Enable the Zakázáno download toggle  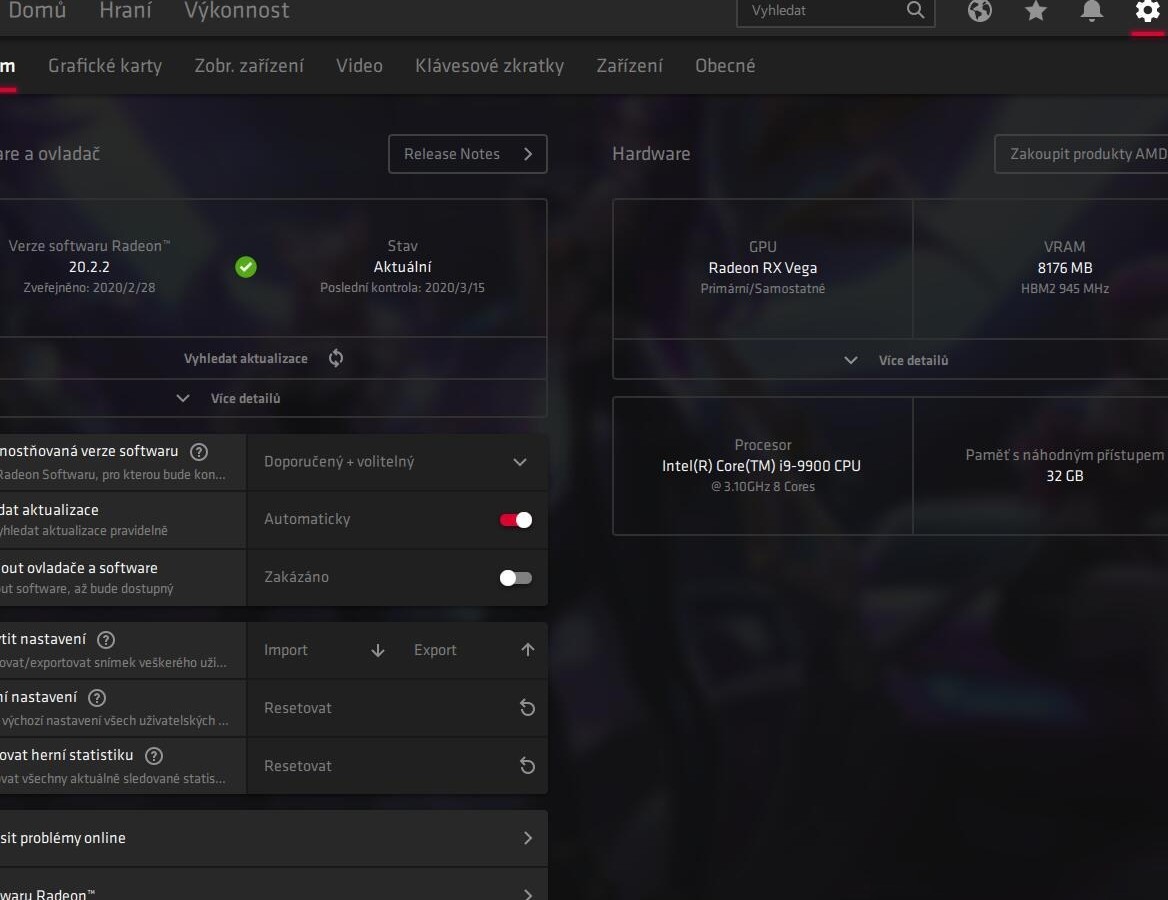click(515, 578)
